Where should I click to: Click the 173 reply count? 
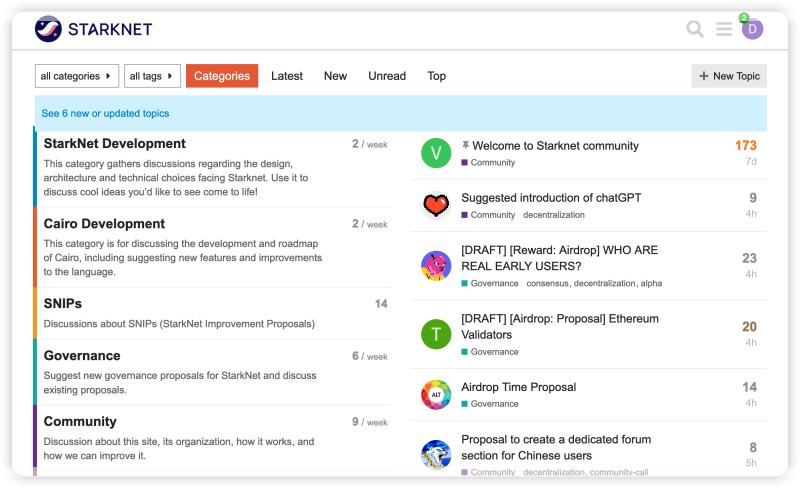(745, 145)
